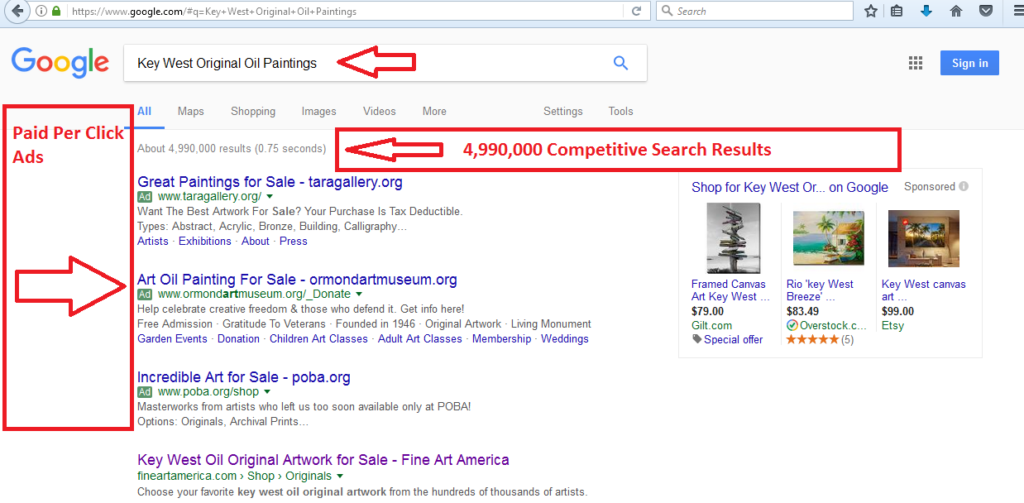Open the Great Paintings for Sale link
Screen dimensions: 1024x503
(270, 182)
